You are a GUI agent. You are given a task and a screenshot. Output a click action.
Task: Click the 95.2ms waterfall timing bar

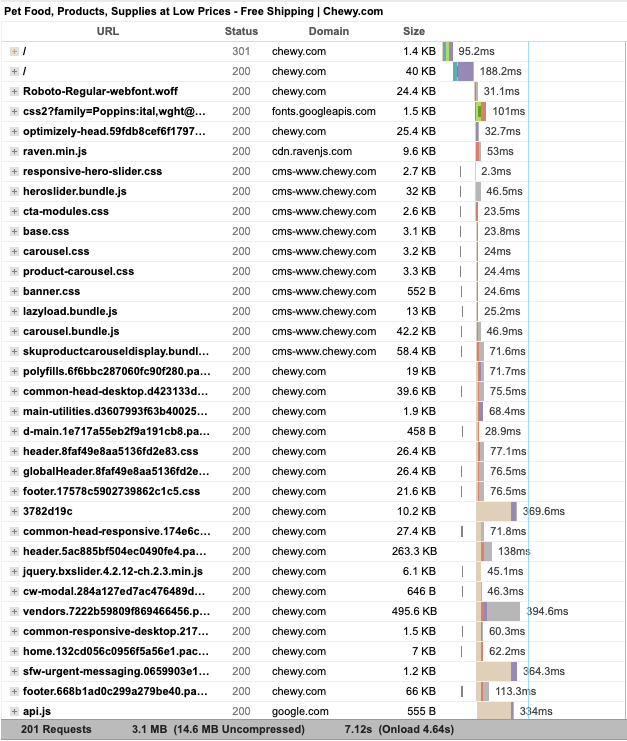(448, 52)
